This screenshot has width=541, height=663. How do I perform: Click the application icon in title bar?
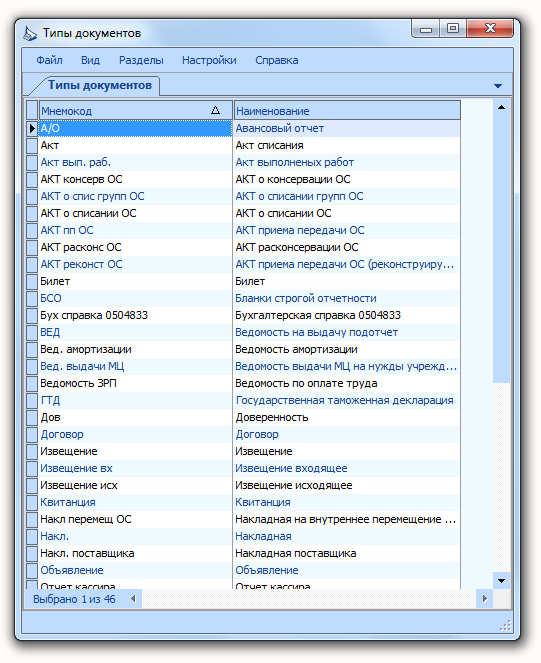(x=30, y=34)
